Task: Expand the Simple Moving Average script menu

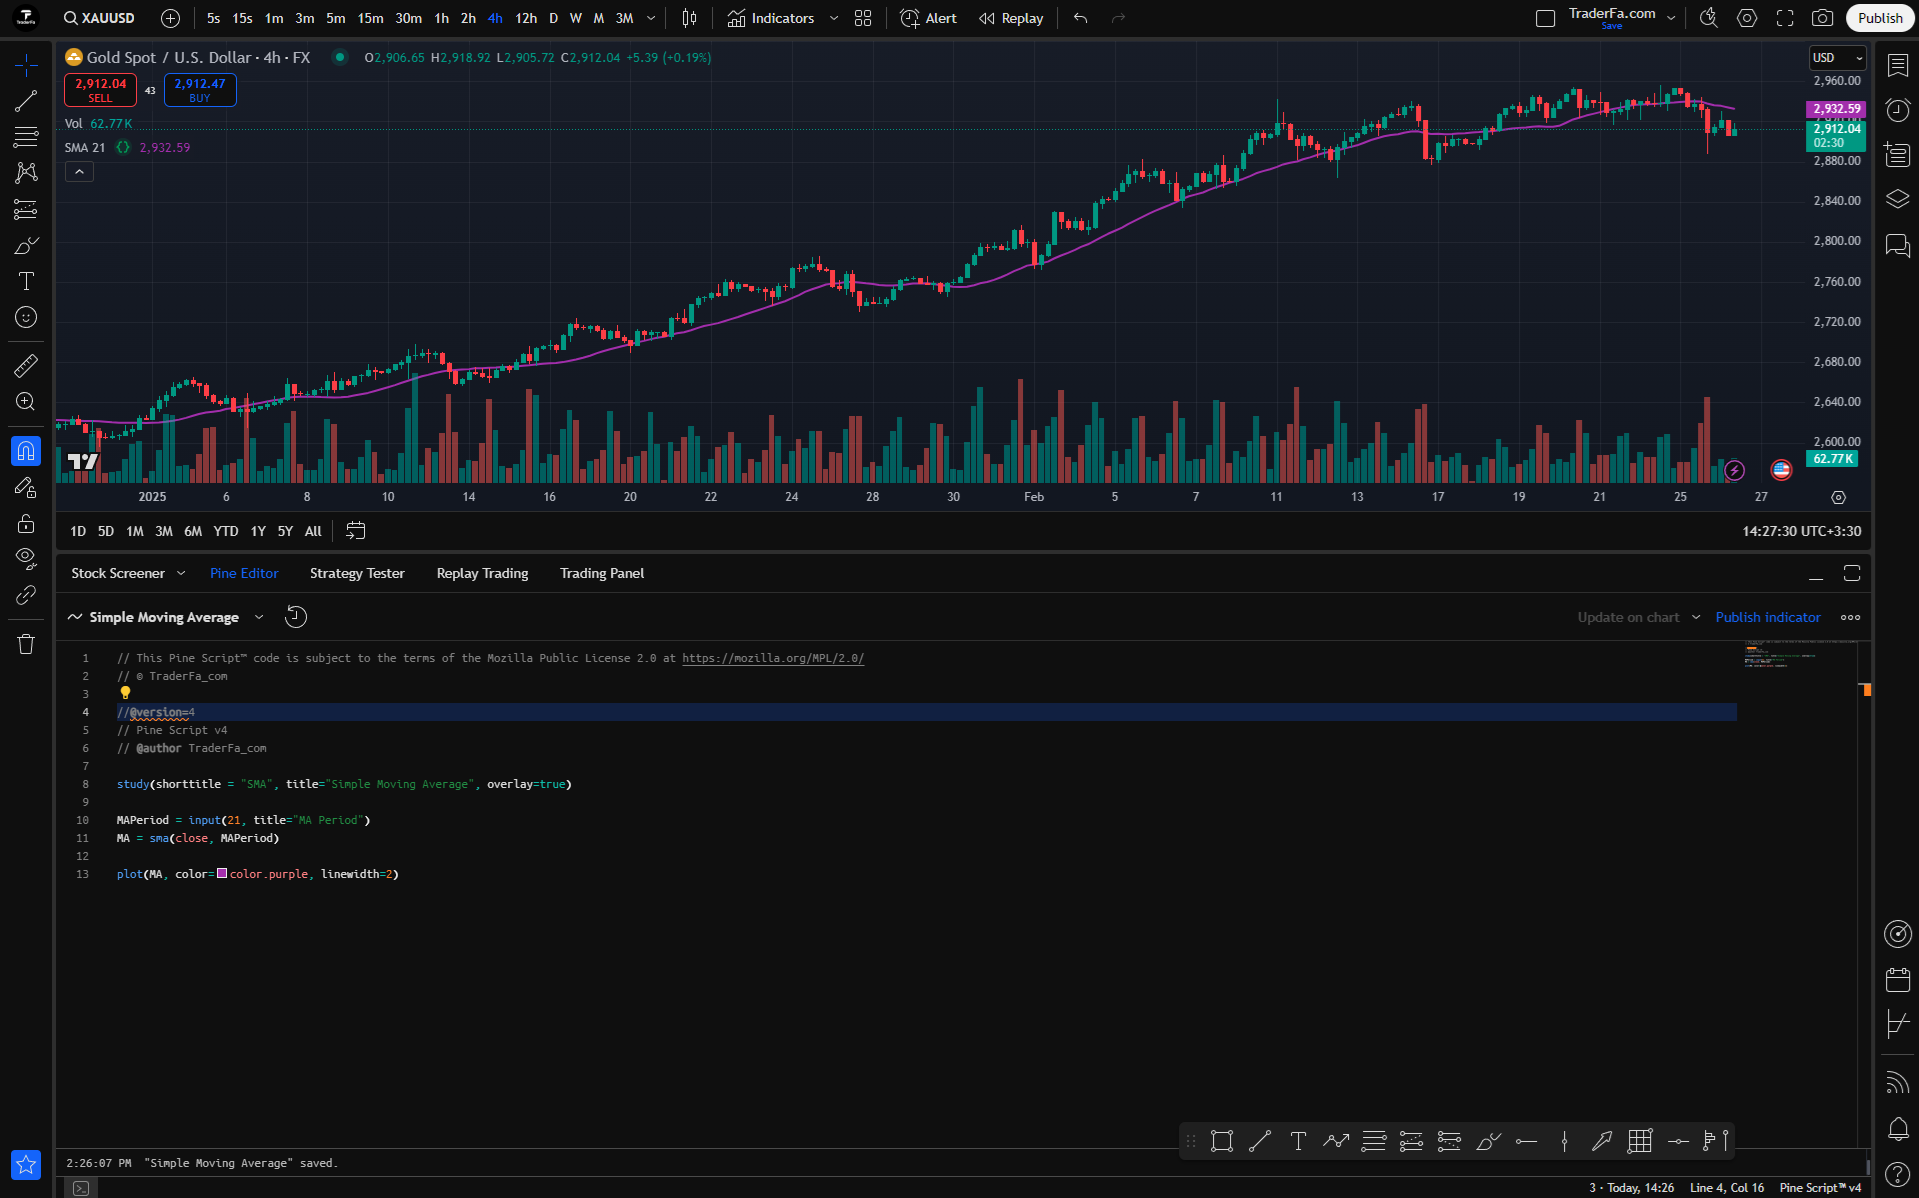Action: click(259, 617)
